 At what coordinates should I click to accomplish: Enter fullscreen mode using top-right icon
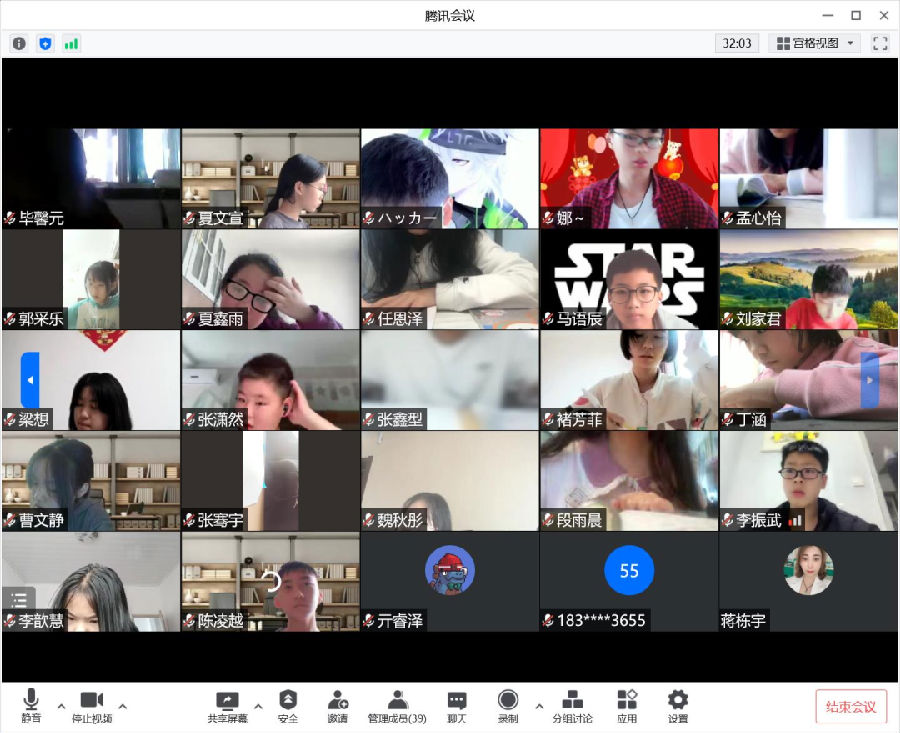(x=880, y=43)
